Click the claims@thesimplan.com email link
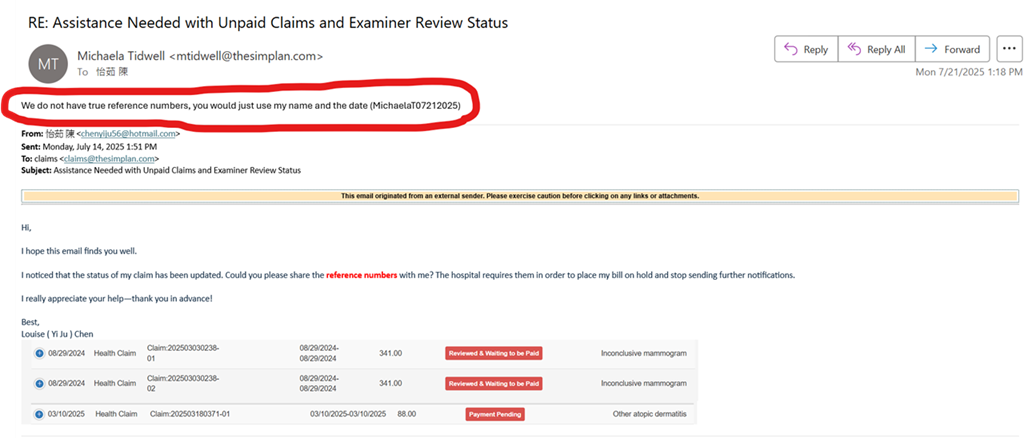Viewport: 1024px width, 438px height. click(x=112, y=158)
